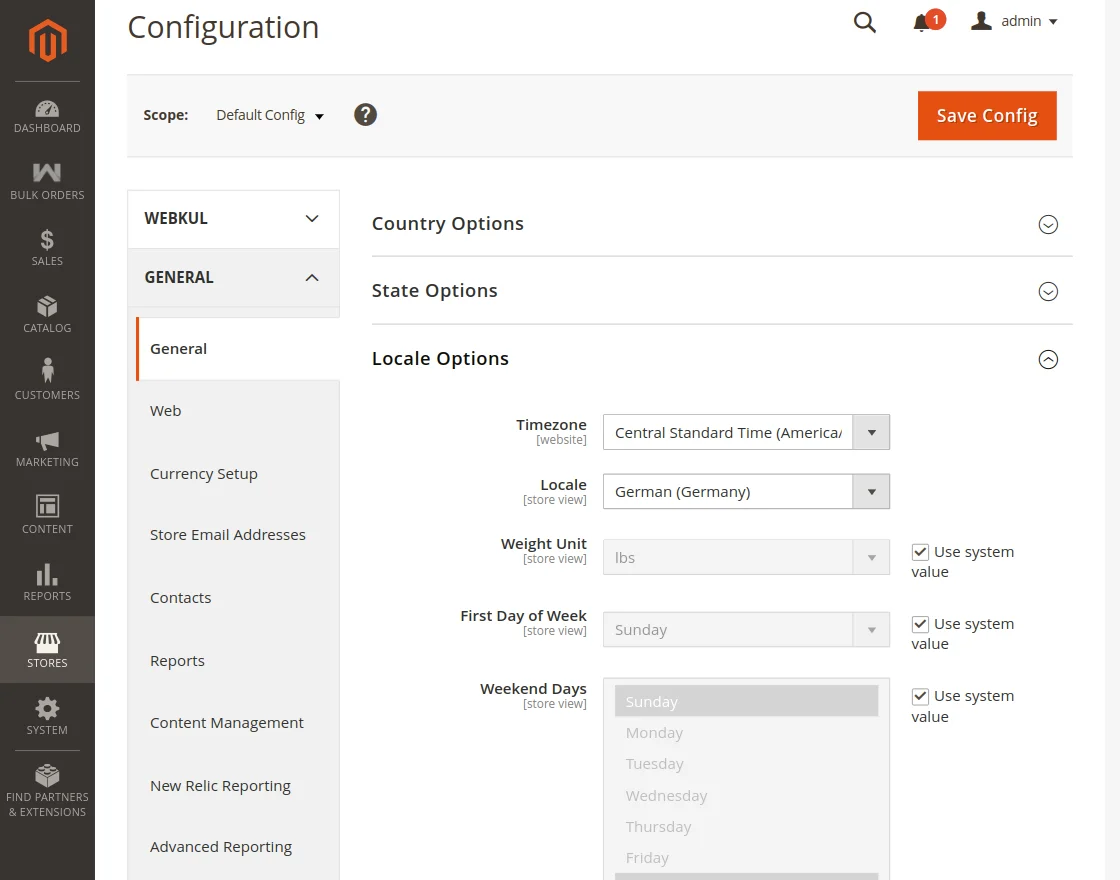Expand the Country Options section

click(x=1048, y=225)
